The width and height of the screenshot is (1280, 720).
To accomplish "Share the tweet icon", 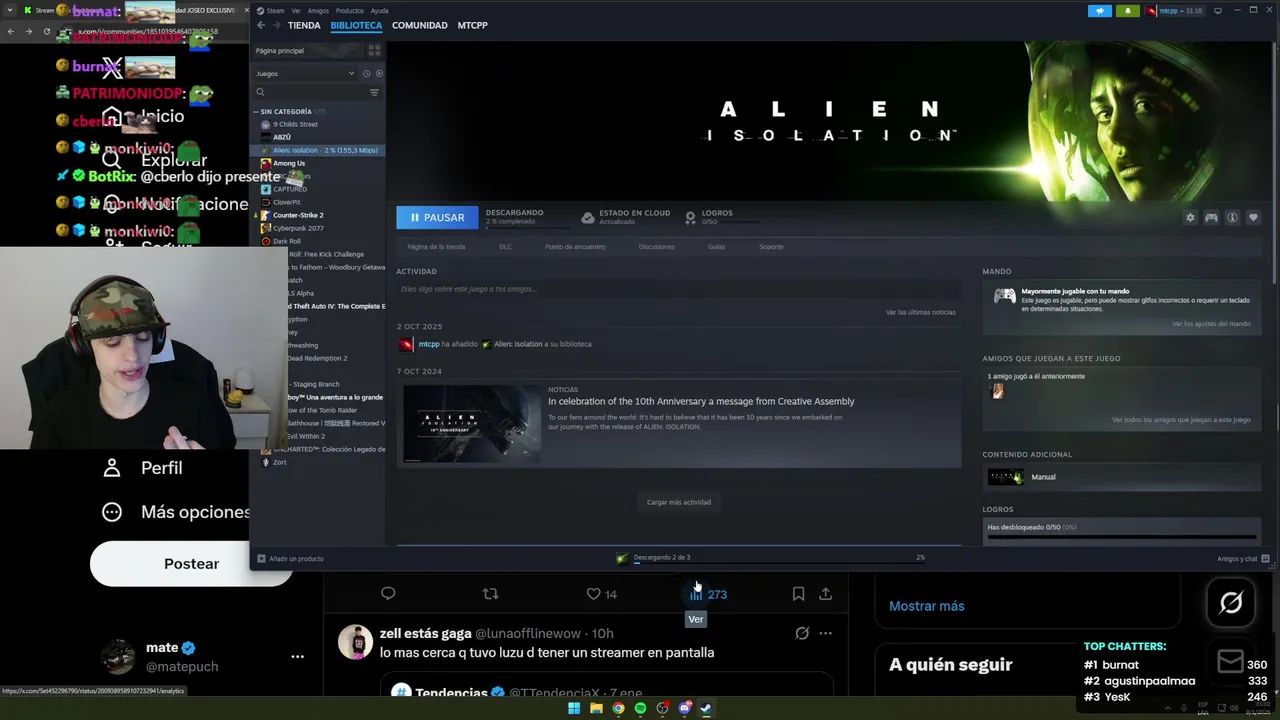I will (825, 594).
